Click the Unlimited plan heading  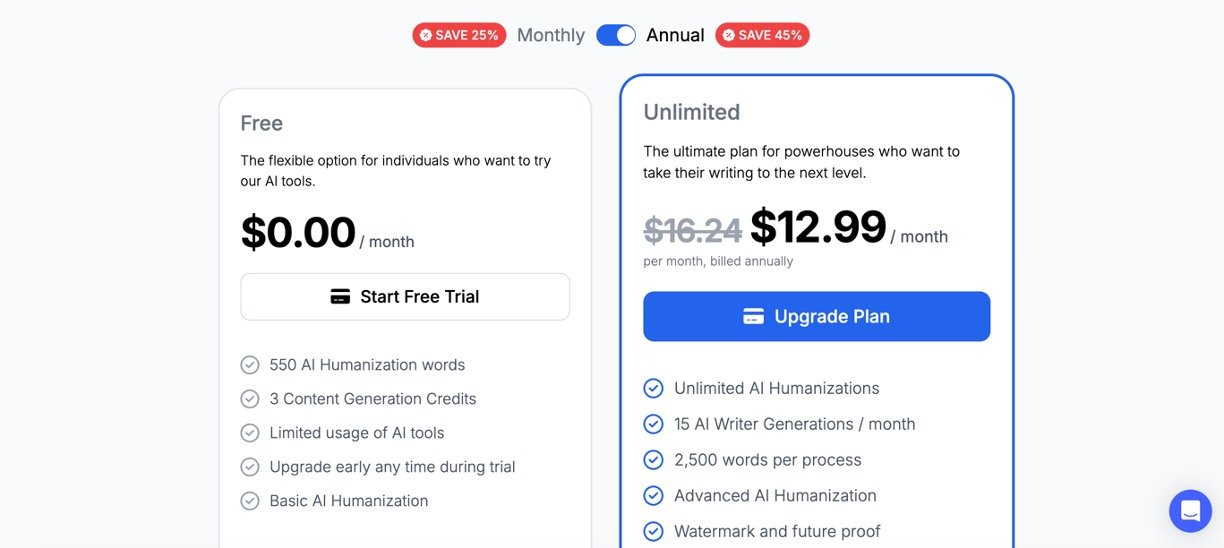click(691, 112)
